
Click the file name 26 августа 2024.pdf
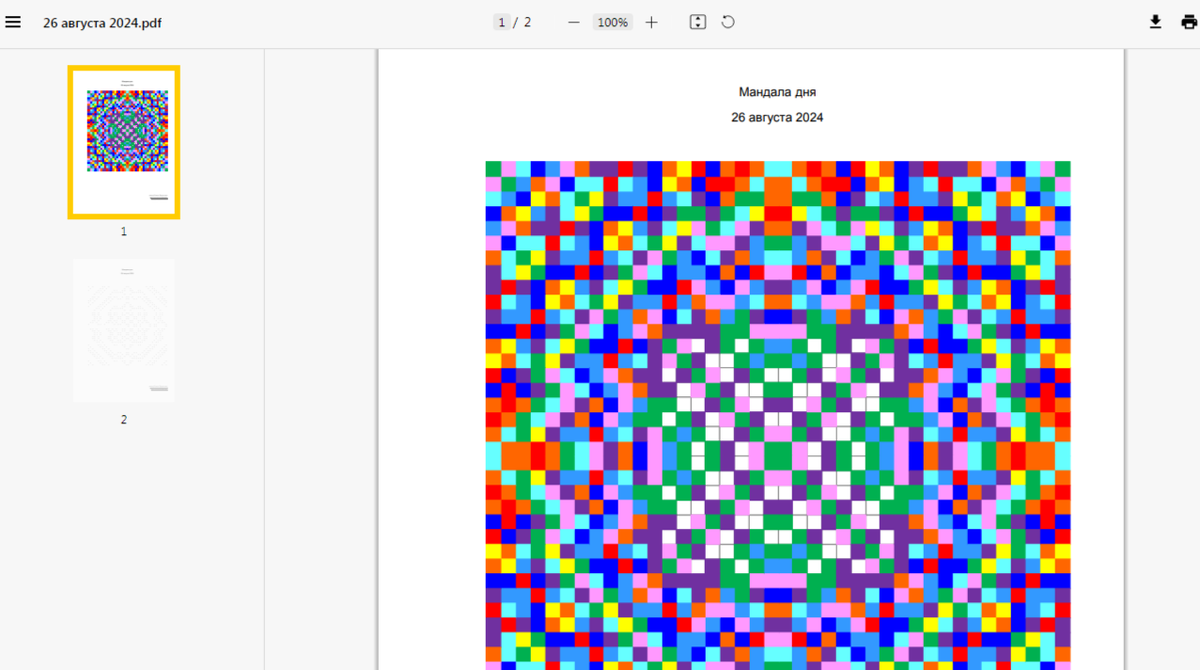[102, 23]
